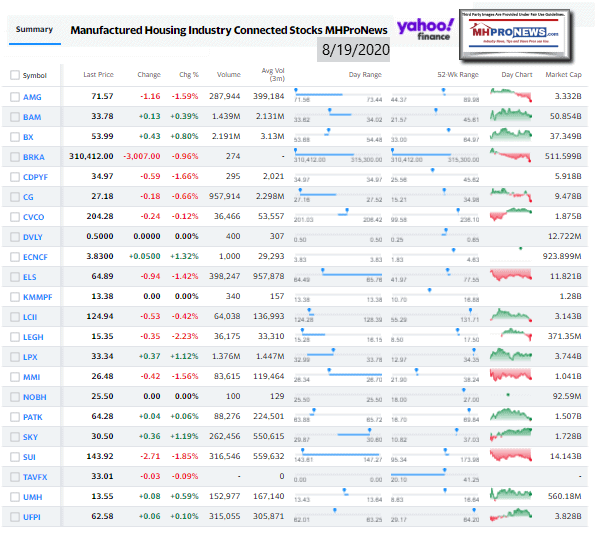Open the SKY day chart sparkline
The width and height of the screenshot is (597, 533).
(x=511, y=434)
